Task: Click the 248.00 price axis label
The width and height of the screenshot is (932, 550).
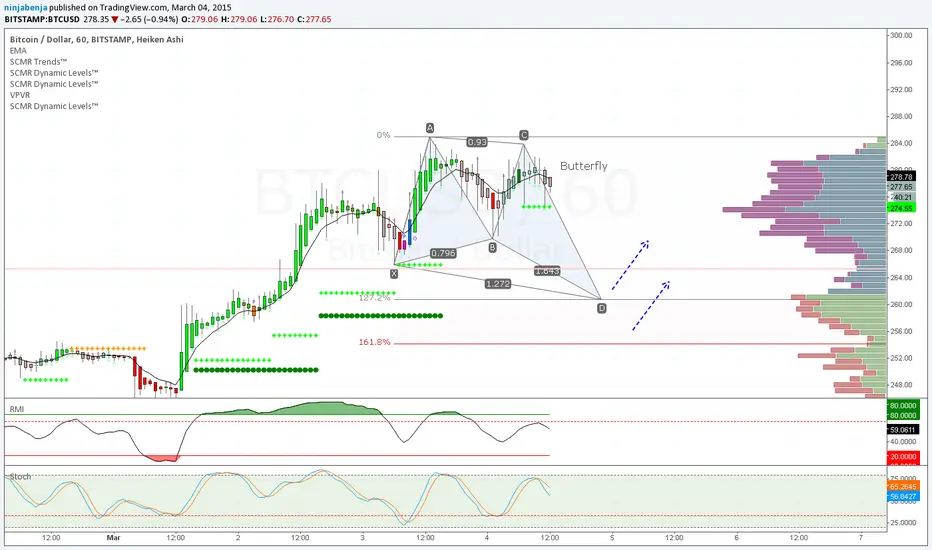Action: point(901,385)
